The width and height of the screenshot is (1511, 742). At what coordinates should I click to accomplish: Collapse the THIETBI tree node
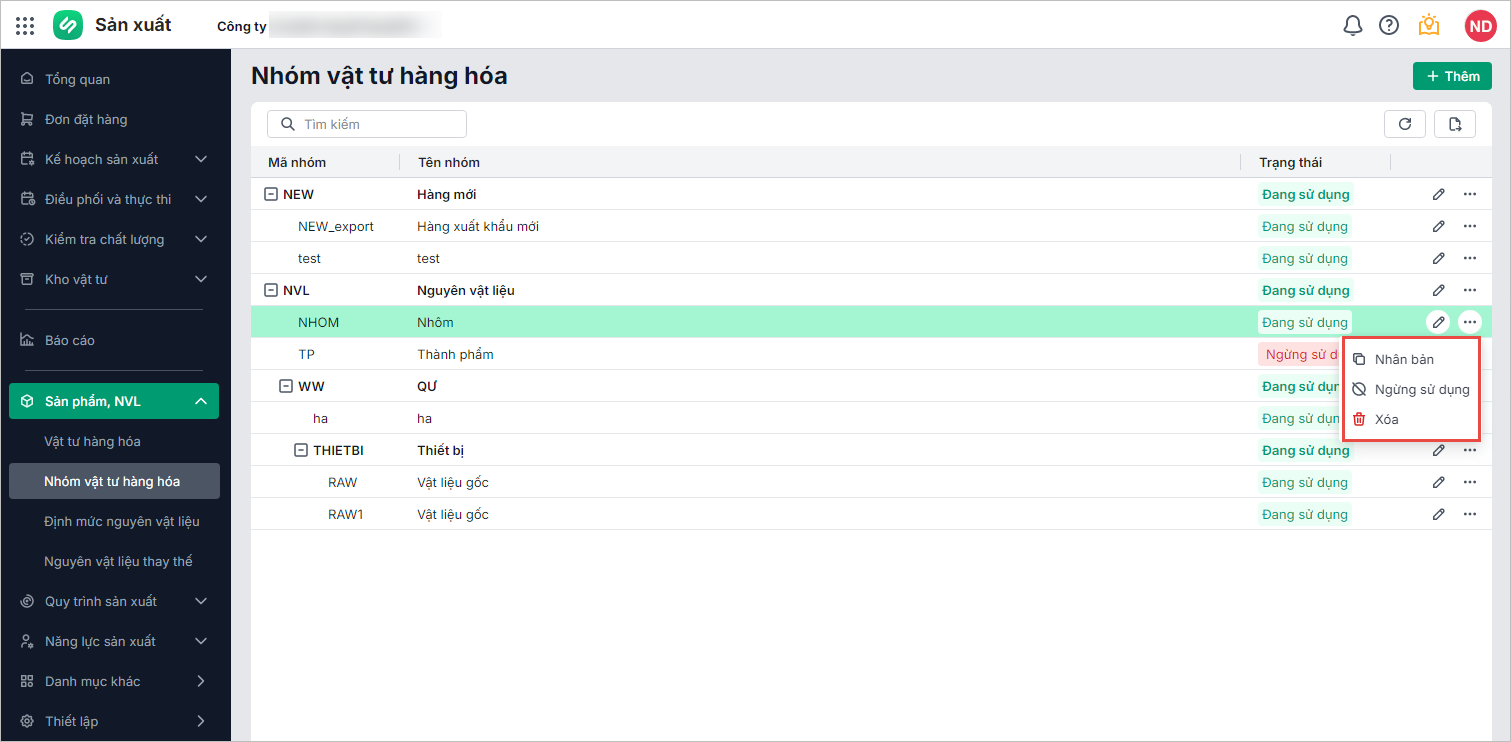(300, 450)
